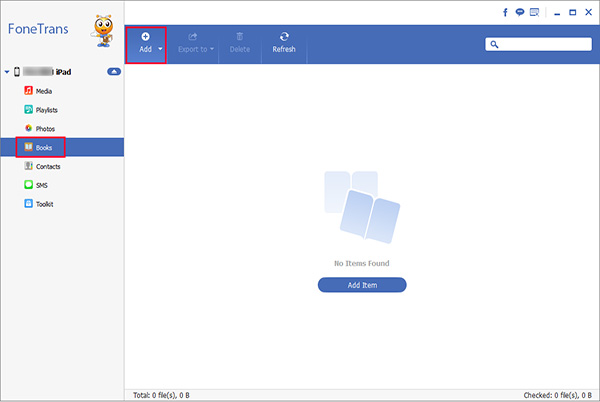Click the Export to toolbar button
600x402 pixels.
[192, 44]
